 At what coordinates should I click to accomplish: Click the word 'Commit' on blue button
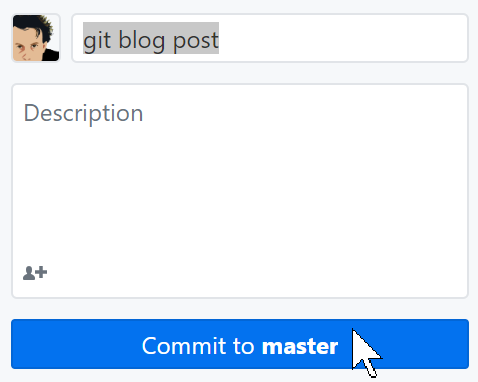[184, 346]
